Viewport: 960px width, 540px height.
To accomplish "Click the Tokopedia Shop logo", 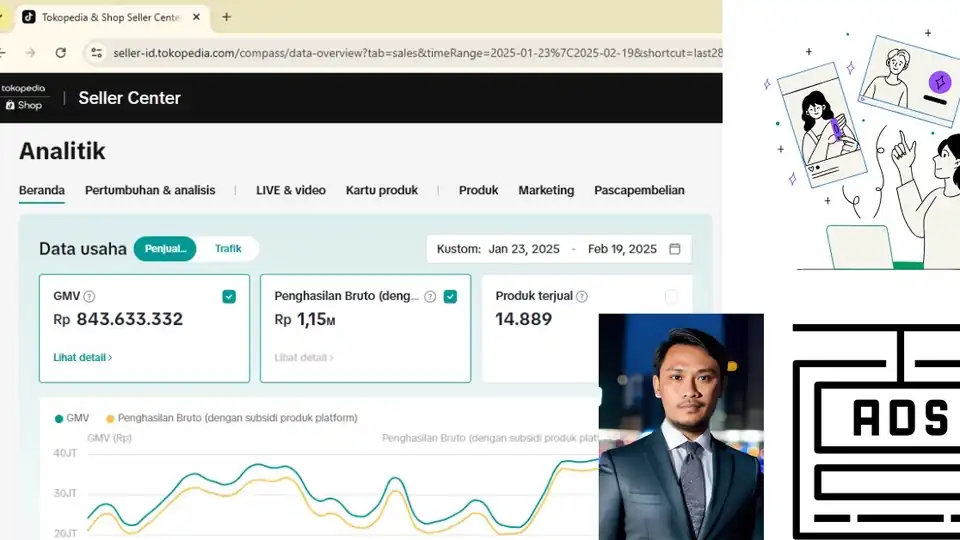I will pos(23,97).
